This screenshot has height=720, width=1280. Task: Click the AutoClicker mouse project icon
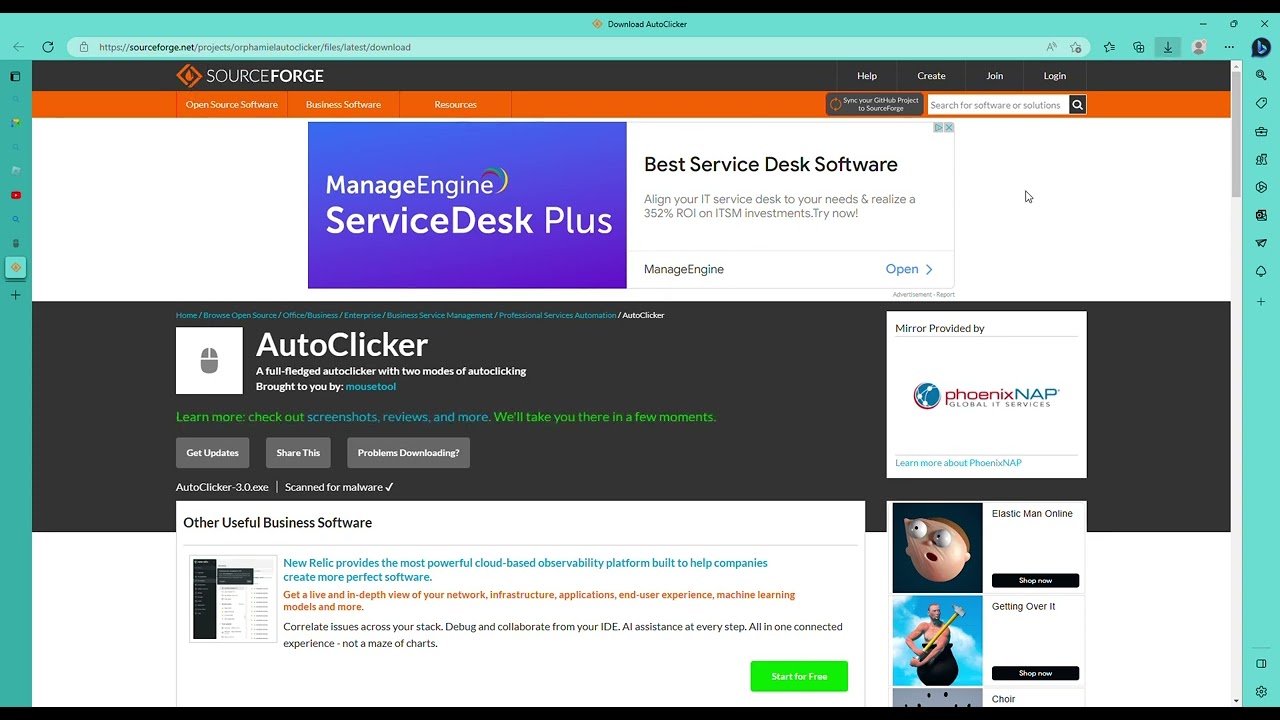209,361
